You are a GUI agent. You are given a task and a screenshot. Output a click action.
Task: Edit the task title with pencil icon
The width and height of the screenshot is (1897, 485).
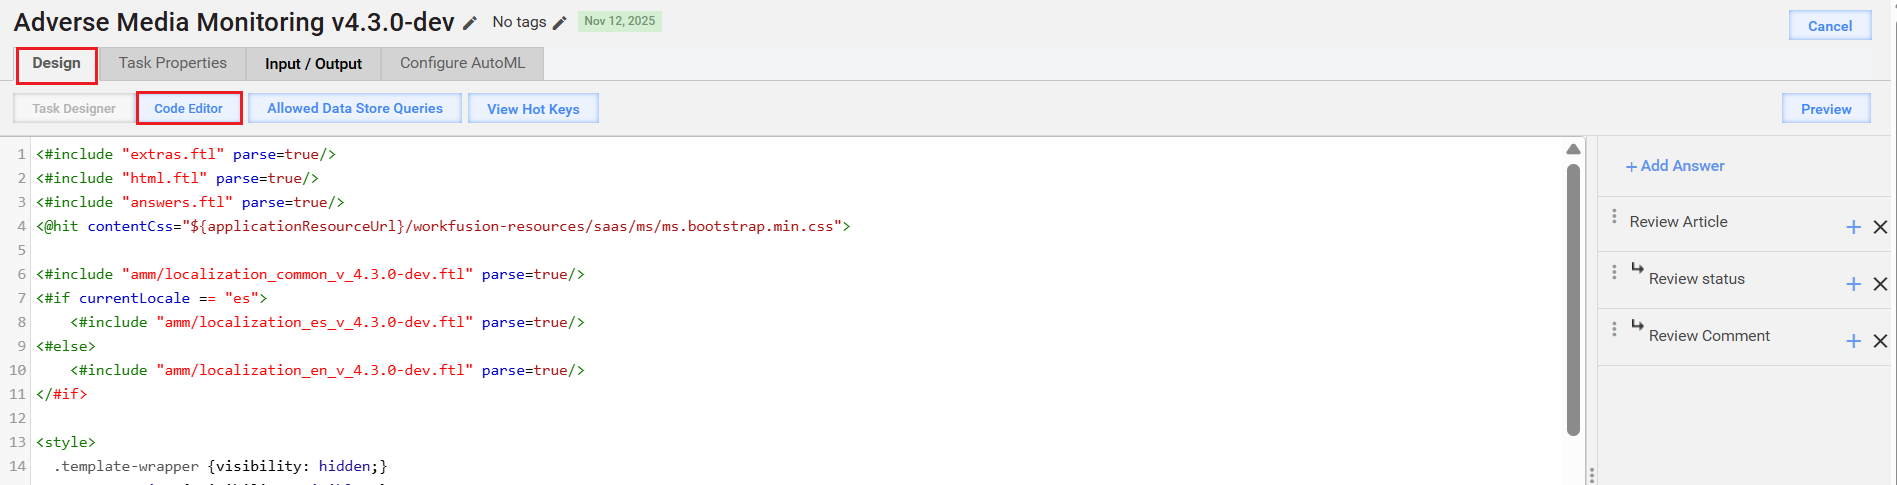tap(470, 23)
